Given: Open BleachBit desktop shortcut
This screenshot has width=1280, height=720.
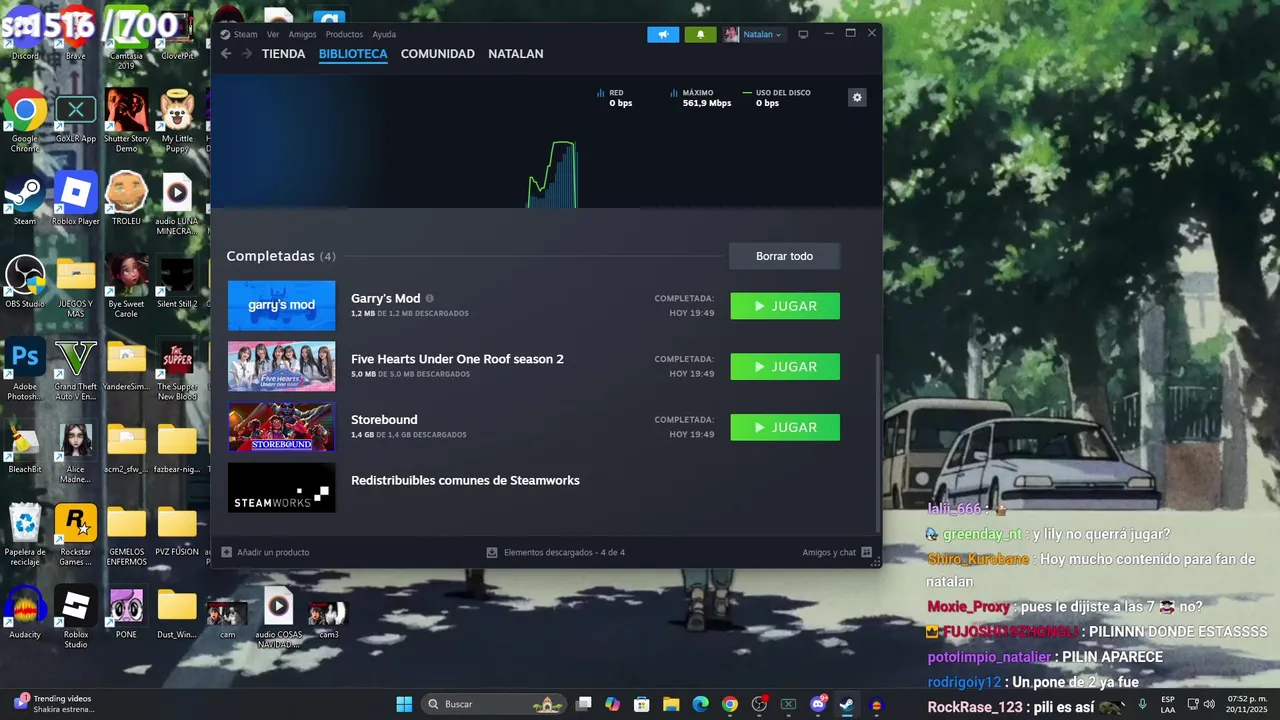Looking at the screenshot, I should click(25, 447).
